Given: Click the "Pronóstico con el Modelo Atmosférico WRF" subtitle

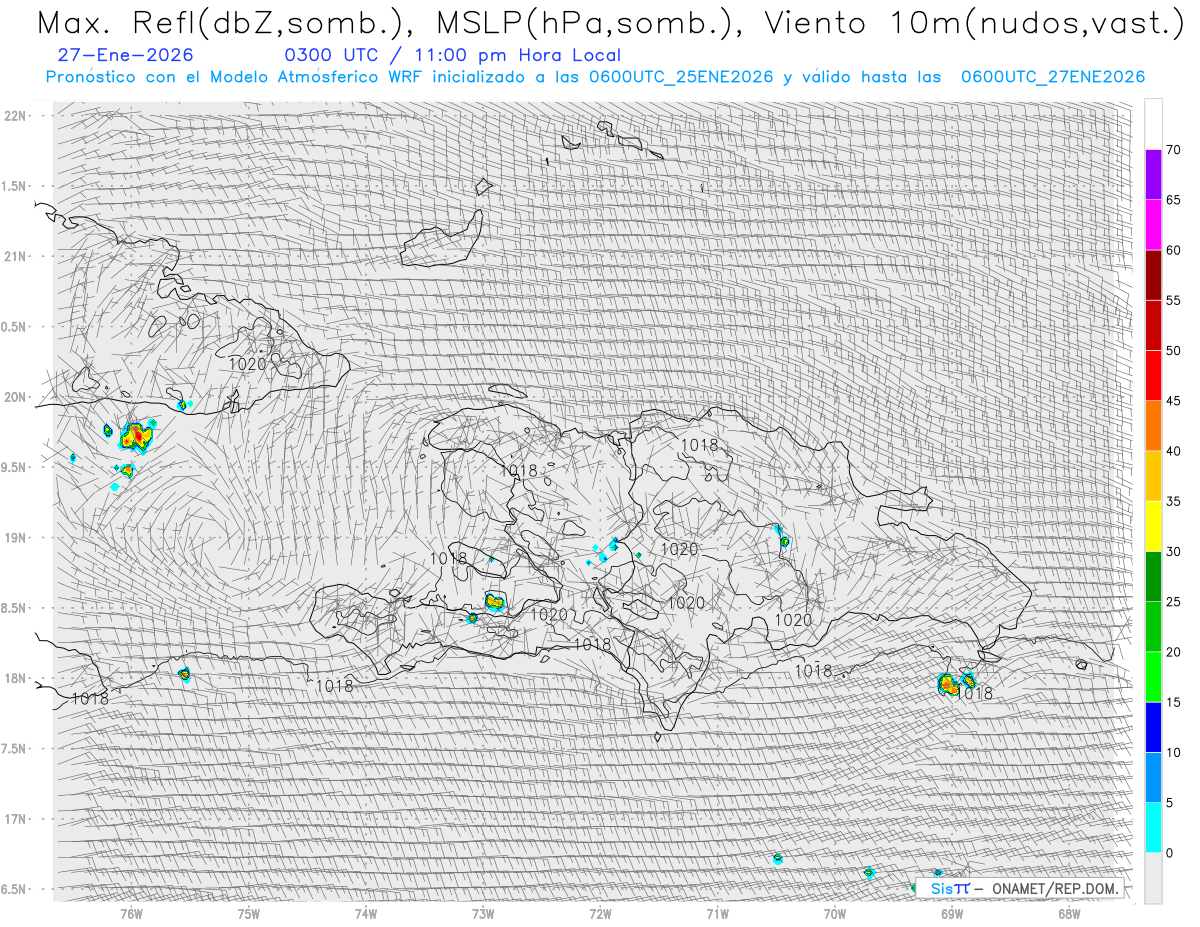Looking at the screenshot, I should coord(595,77).
